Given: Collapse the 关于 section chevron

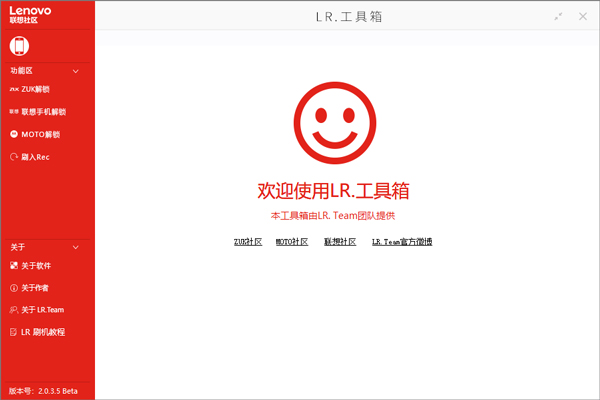Looking at the screenshot, I should coord(76,247).
